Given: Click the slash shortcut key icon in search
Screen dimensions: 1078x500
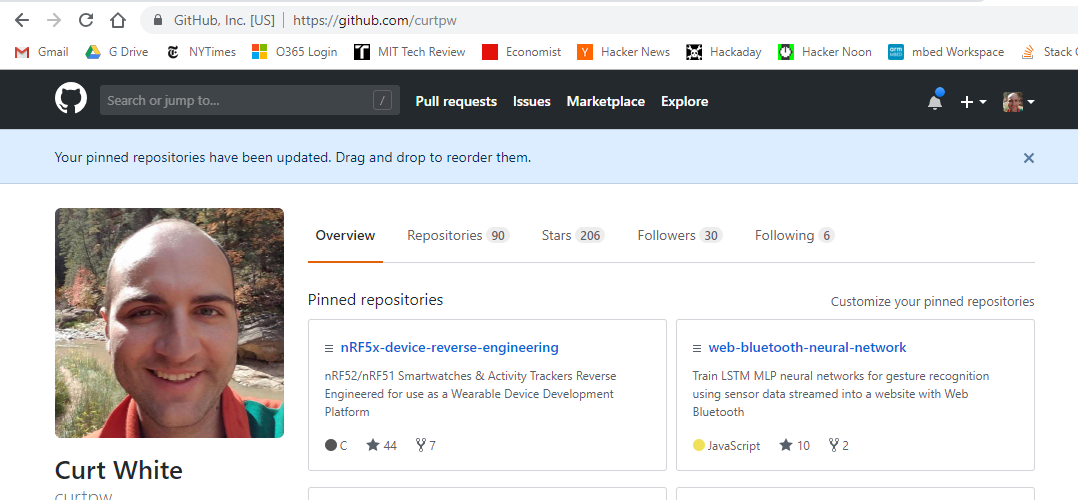Looking at the screenshot, I should click(382, 100).
